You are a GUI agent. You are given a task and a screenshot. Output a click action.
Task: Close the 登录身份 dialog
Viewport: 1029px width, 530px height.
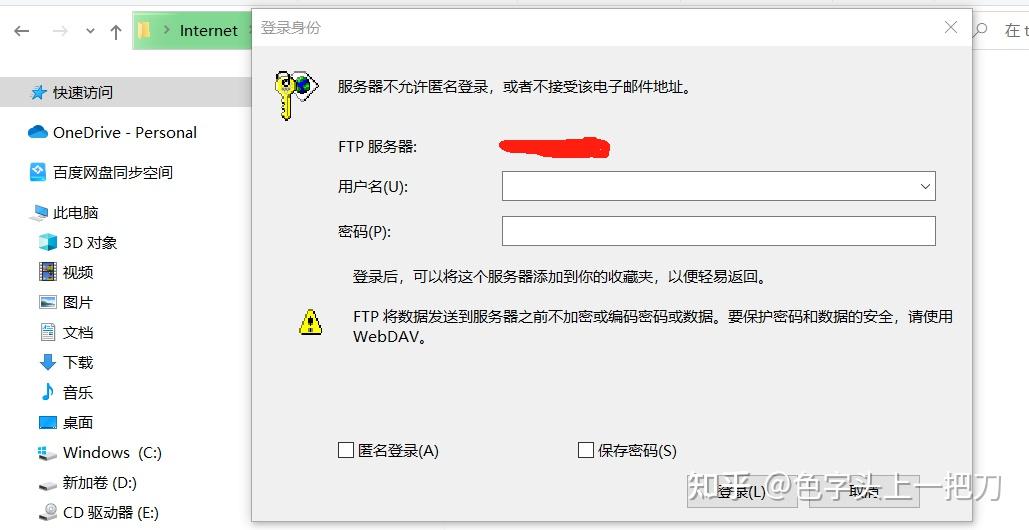pyautogui.click(x=950, y=28)
